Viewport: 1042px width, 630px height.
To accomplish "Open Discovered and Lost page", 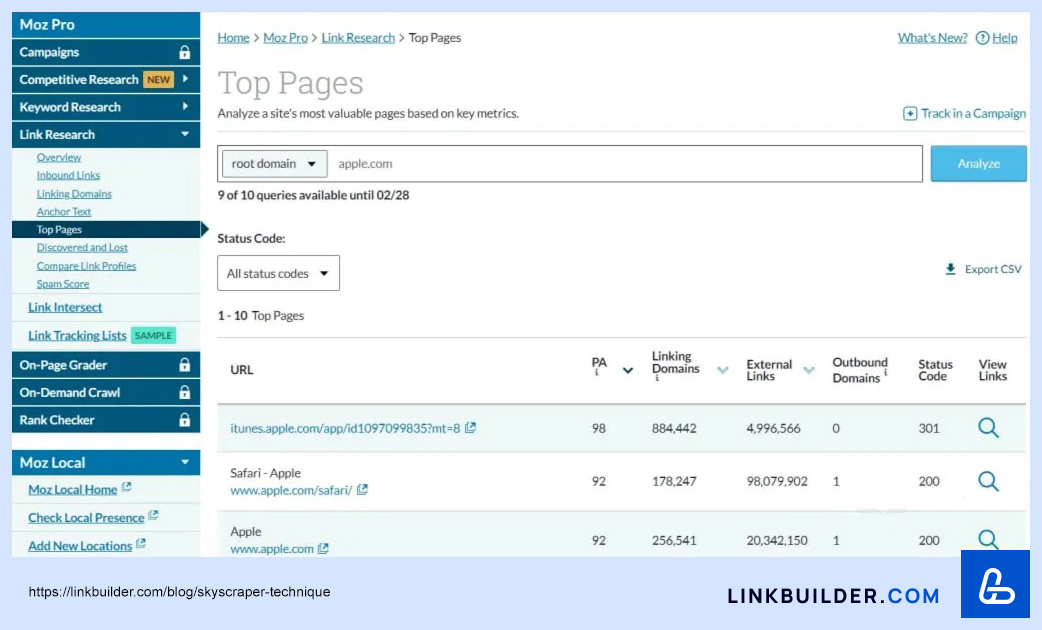I will [82, 247].
